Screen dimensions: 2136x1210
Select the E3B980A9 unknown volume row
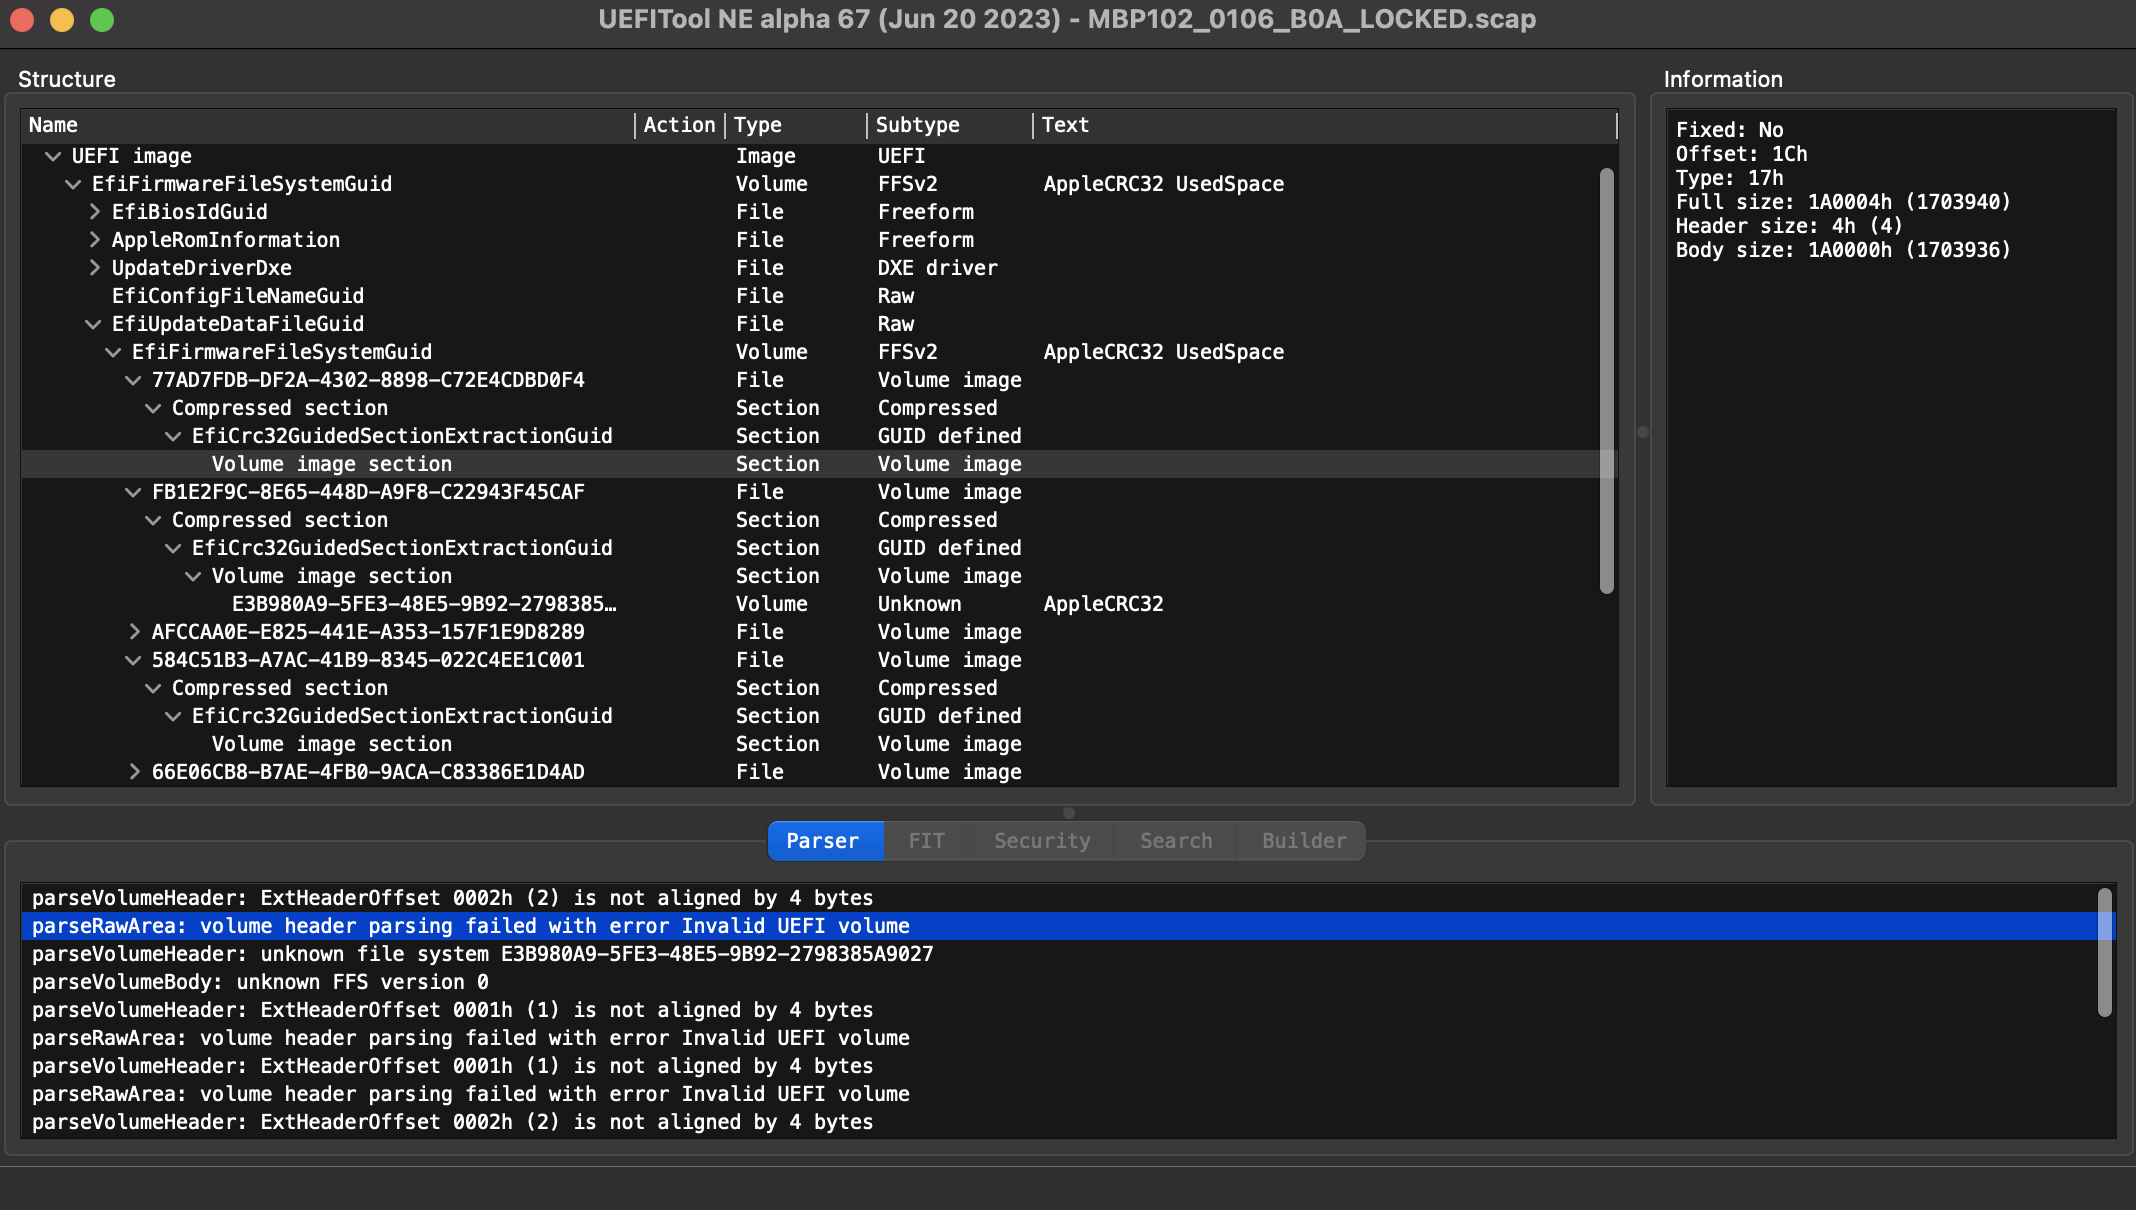click(424, 603)
